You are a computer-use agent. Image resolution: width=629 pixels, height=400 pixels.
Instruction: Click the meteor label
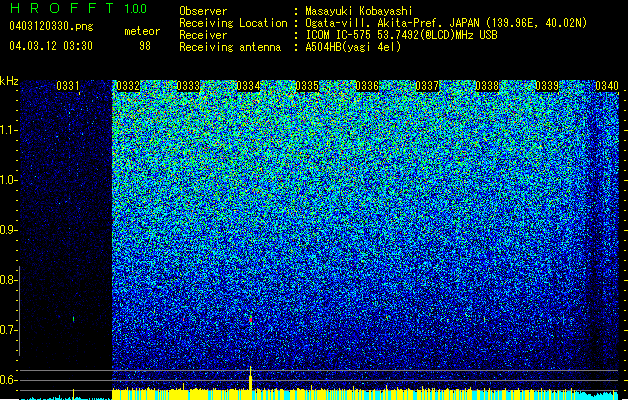coord(142,31)
